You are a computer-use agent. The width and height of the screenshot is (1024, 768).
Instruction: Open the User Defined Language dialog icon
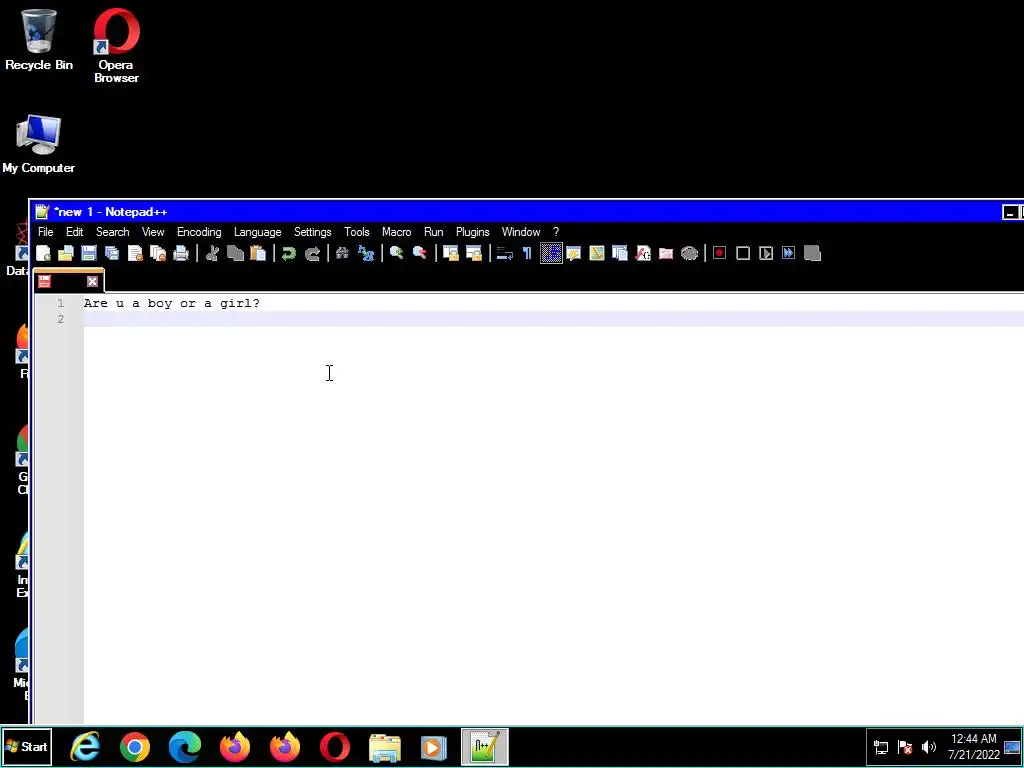pyautogui.click(x=573, y=253)
